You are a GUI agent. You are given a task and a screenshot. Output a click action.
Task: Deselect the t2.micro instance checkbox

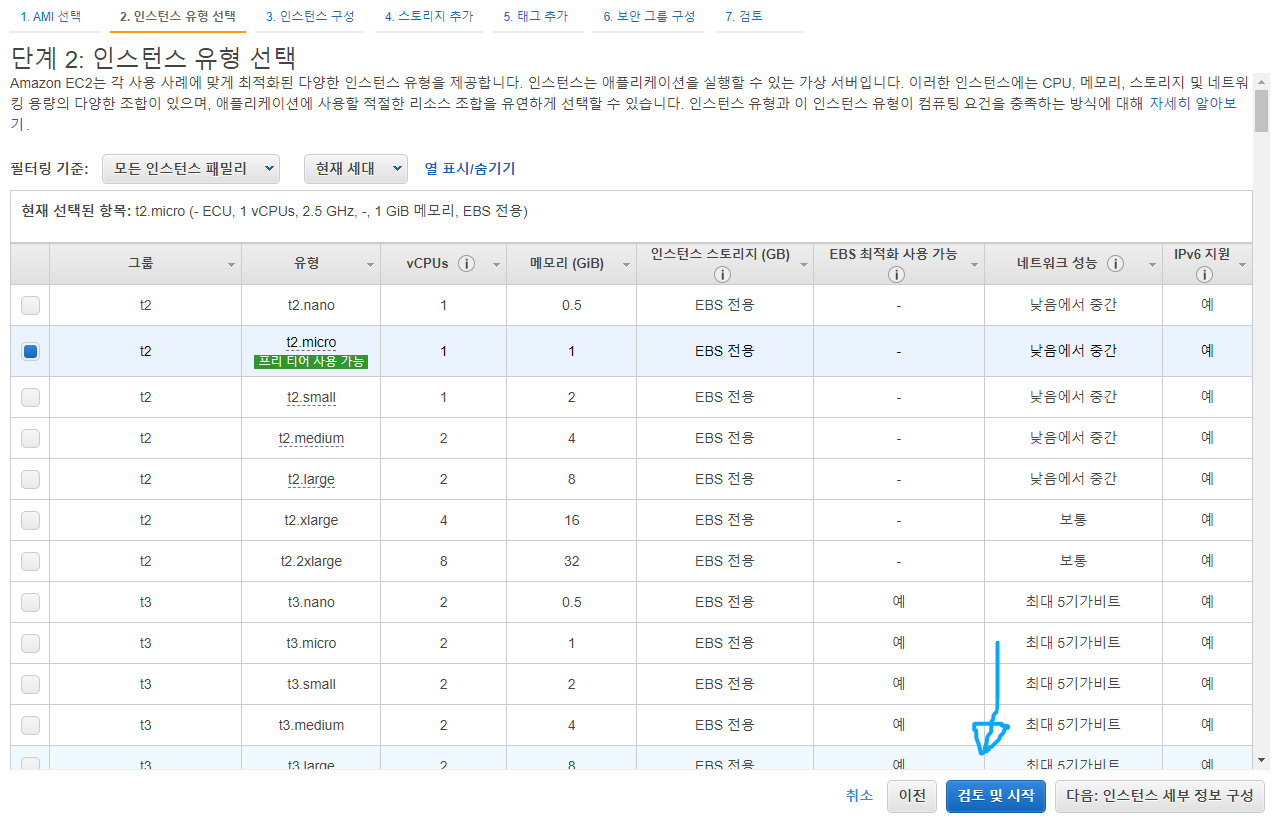coord(30,351)
